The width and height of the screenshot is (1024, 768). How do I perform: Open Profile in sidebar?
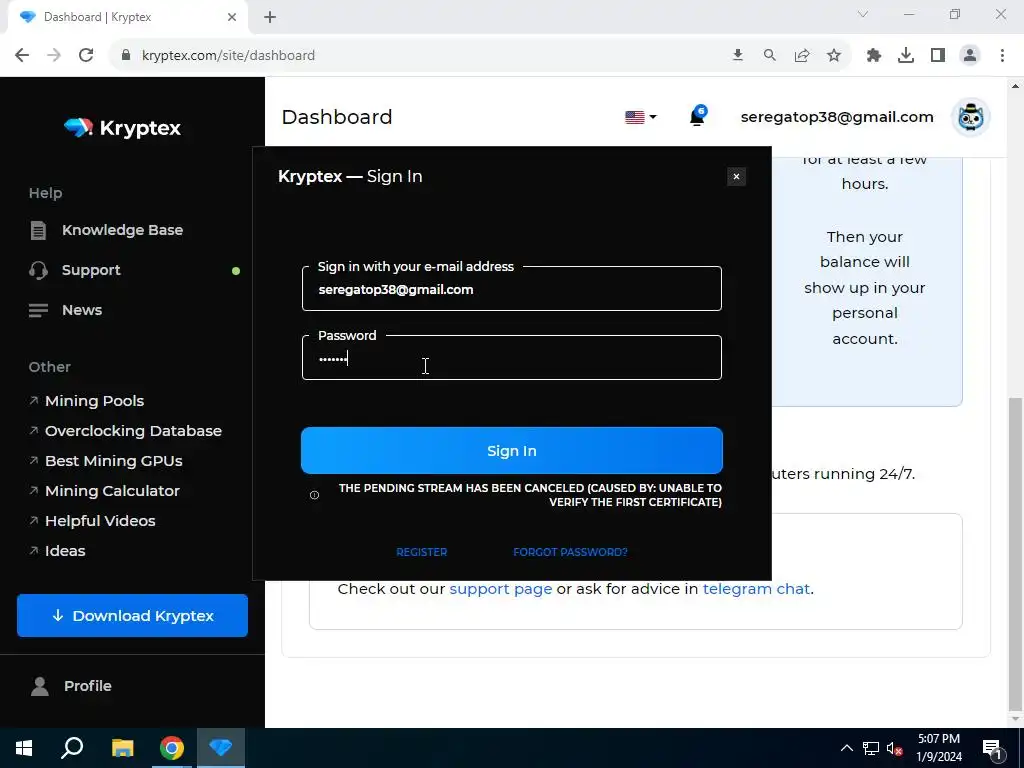[88, 686]
